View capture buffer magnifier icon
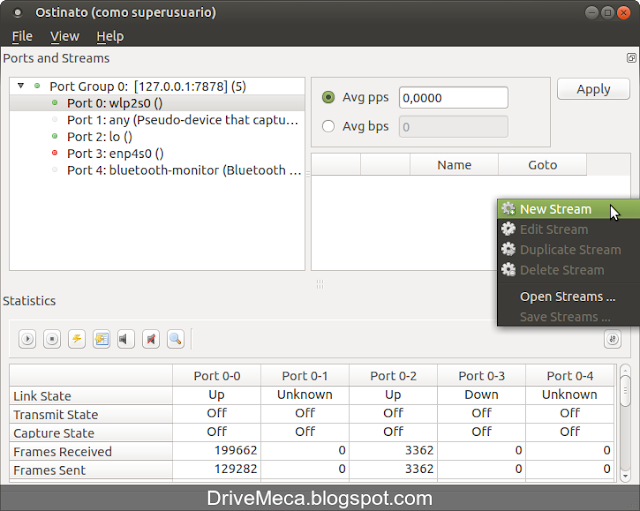The height and width of the screenshot is (511, 640). click(x=176, y=339)
